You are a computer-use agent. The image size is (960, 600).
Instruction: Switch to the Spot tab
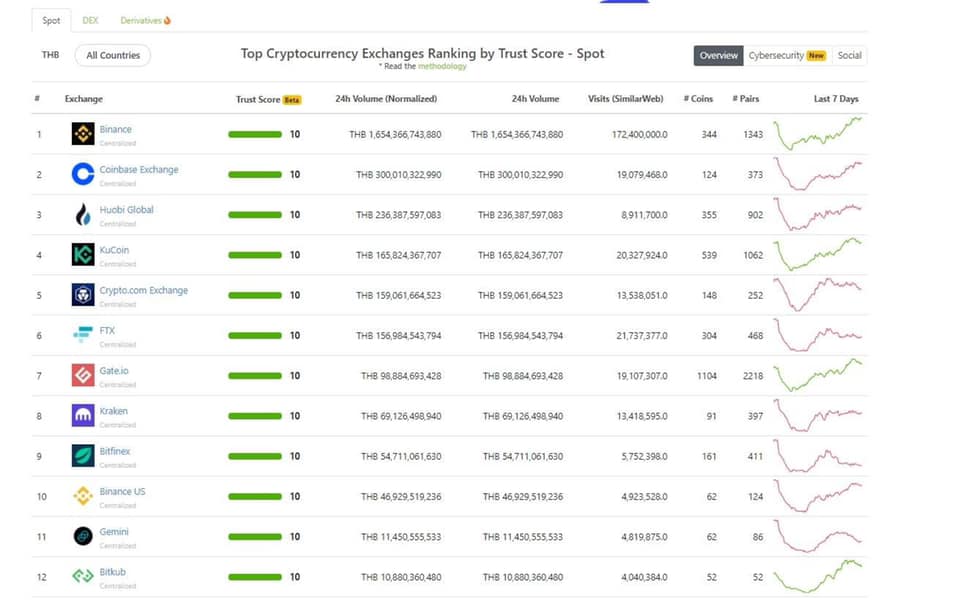point(51,20)
